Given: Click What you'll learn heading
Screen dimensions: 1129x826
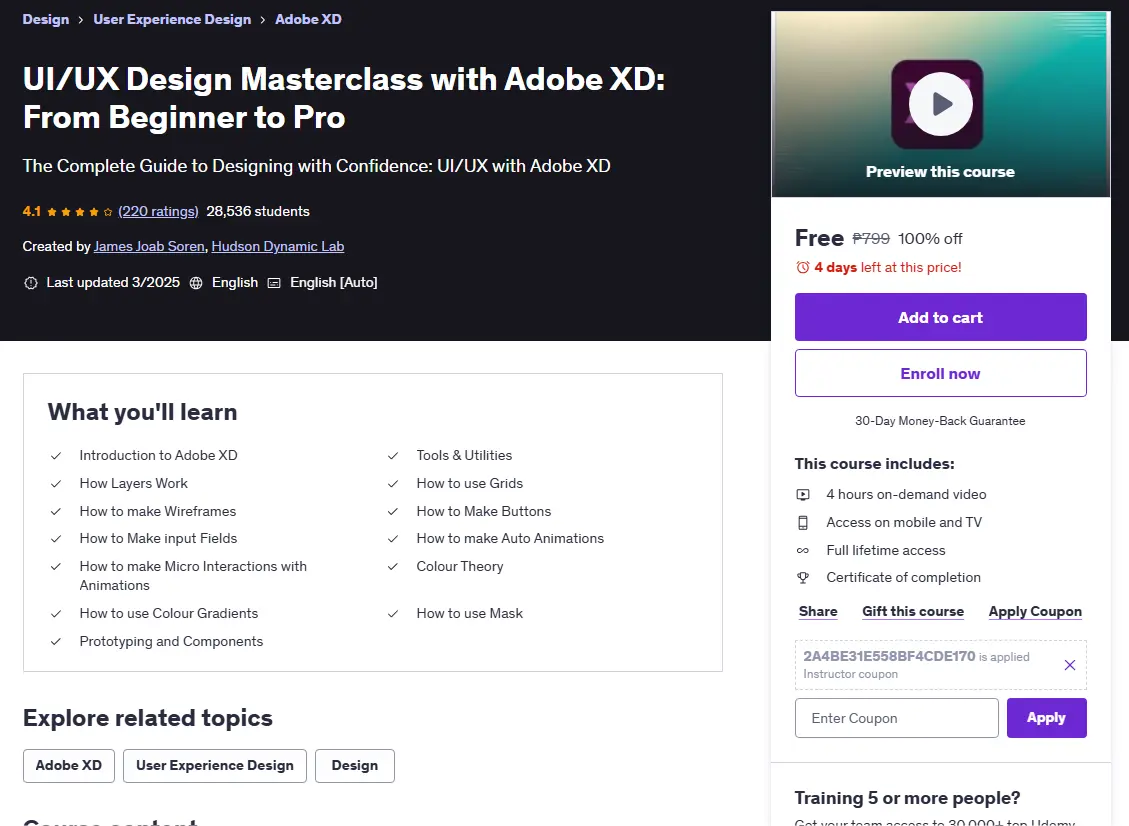Looking at the screenshot, I should click(143, 412).
